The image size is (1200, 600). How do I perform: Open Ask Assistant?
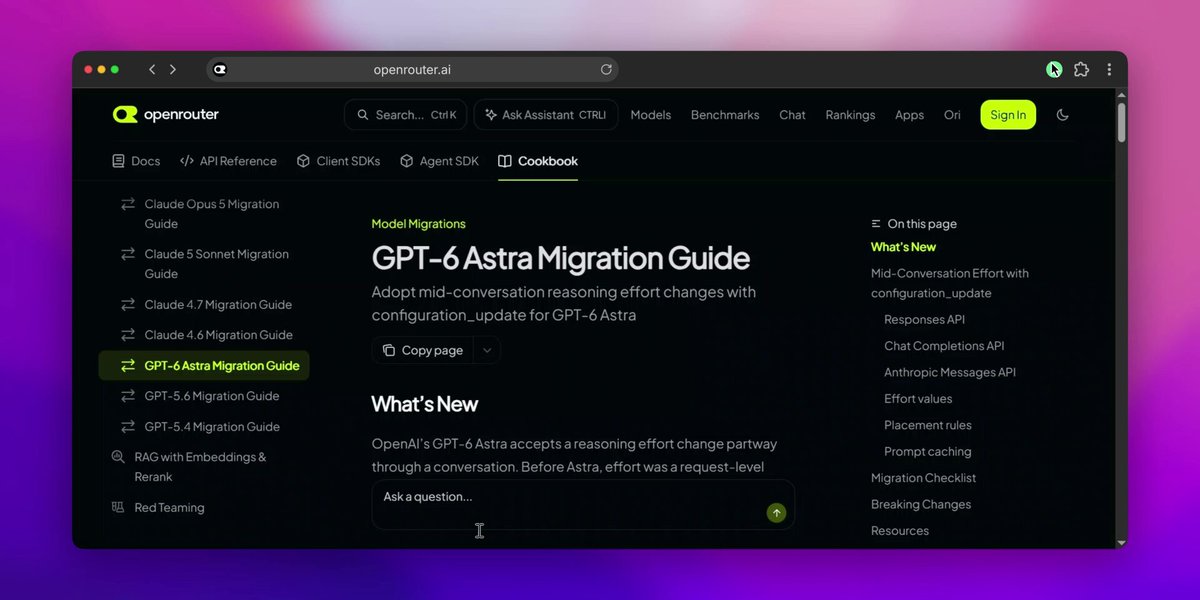click(546, 115)
